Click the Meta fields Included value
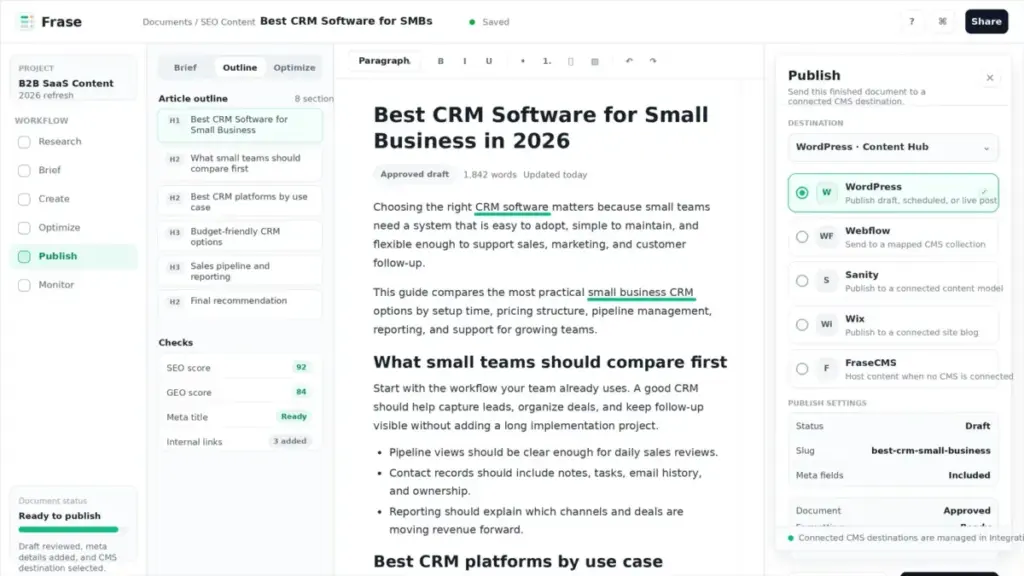Screen dimensions: 1024x576 (969, 475)
